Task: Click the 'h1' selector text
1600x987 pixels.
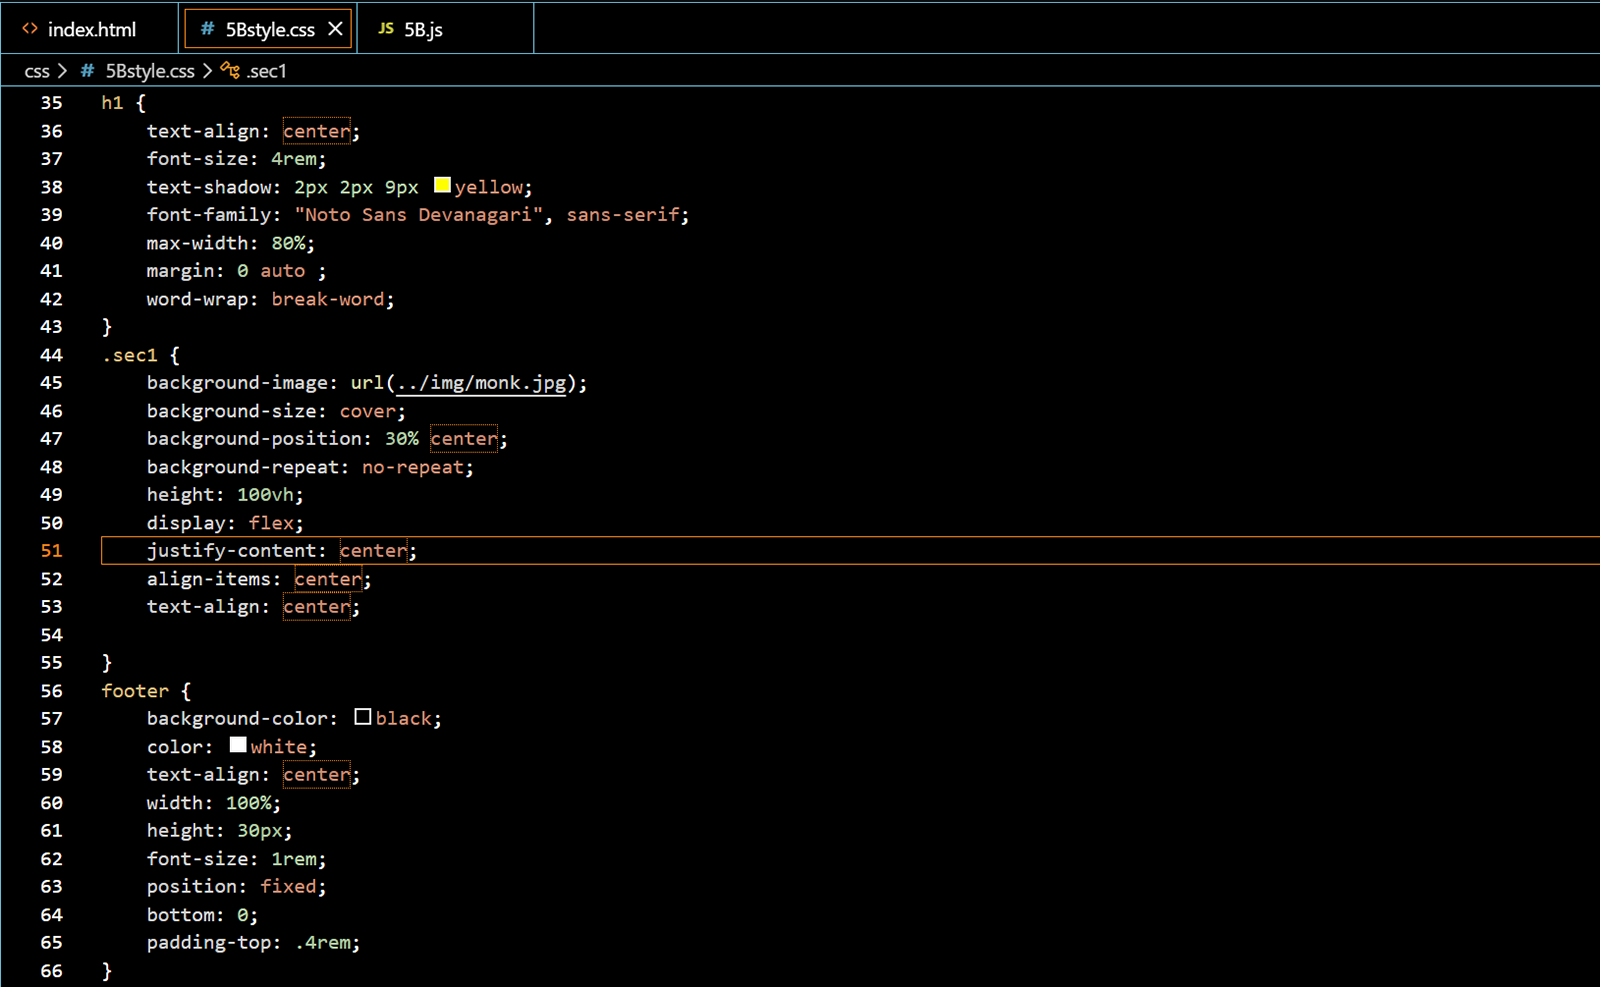Action: click(112, 103)
